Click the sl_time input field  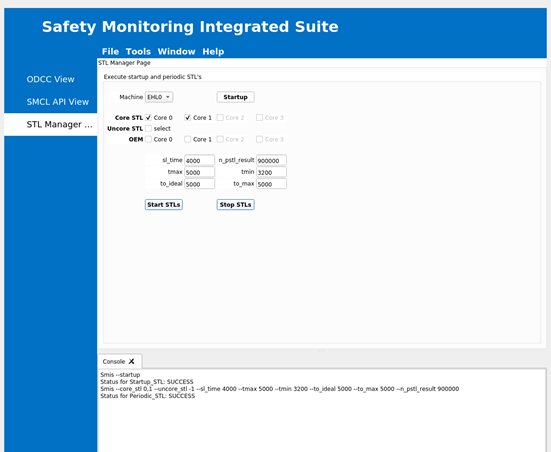(x=199, y=160)
